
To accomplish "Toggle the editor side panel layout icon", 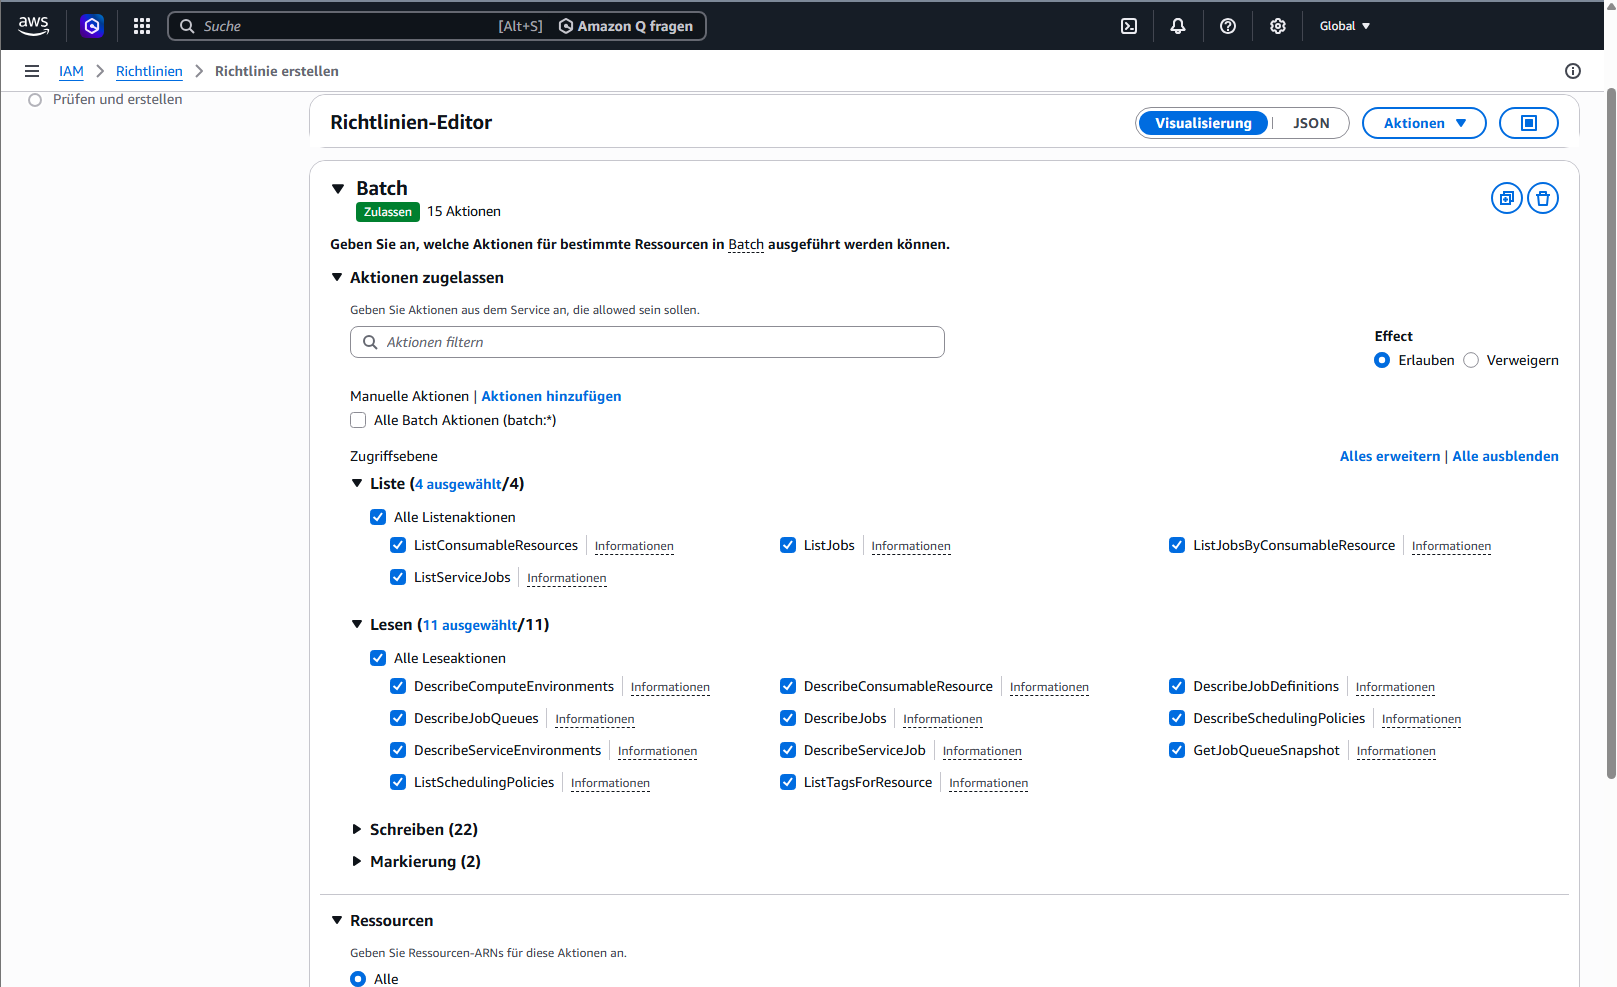I will pyautogui.click(x=1528, y=123).
